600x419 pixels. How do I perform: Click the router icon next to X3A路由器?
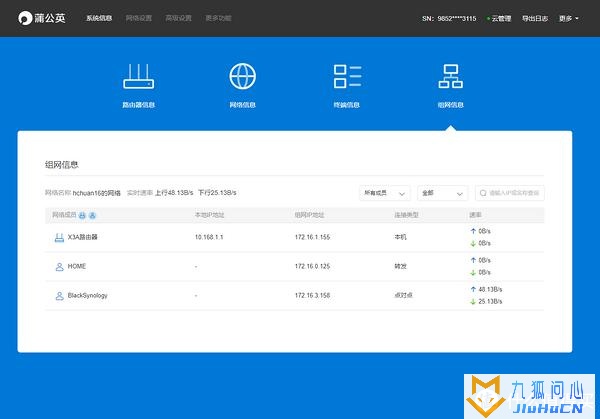coord(59,238)
